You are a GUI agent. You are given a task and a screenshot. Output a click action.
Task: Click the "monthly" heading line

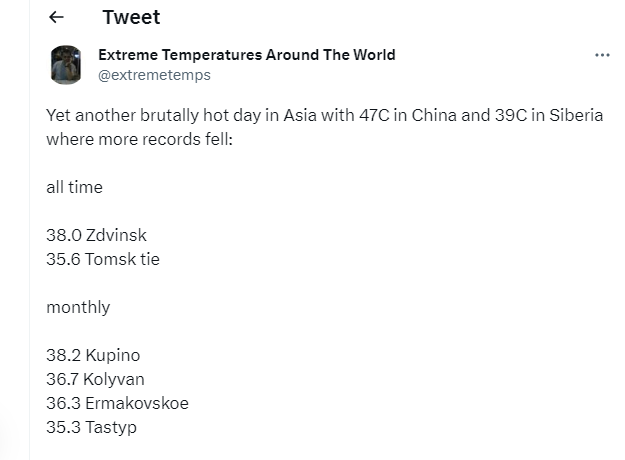tap(78, 307)
